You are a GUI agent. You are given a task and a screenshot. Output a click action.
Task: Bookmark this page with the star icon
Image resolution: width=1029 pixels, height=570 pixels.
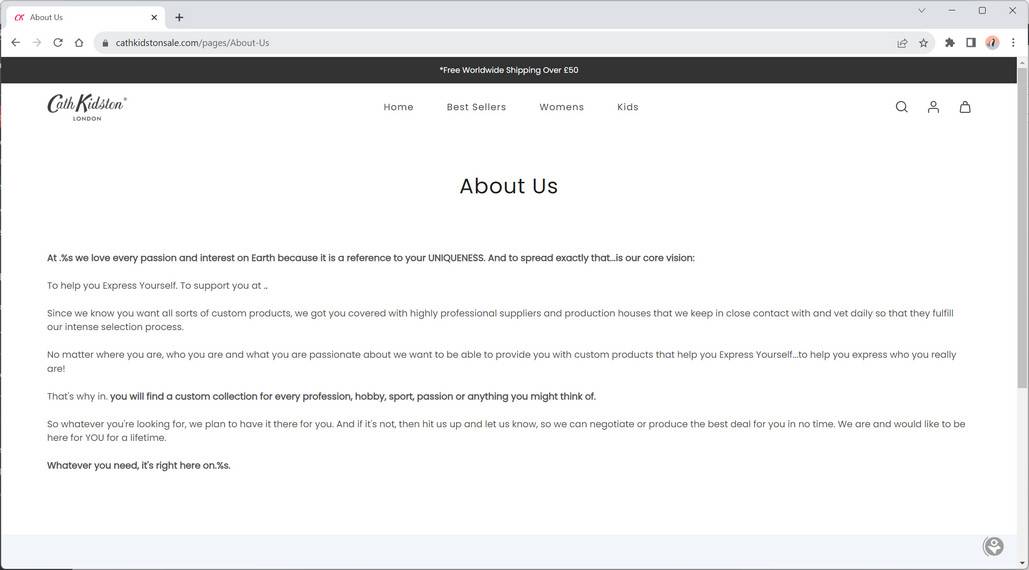coord(923,43)
